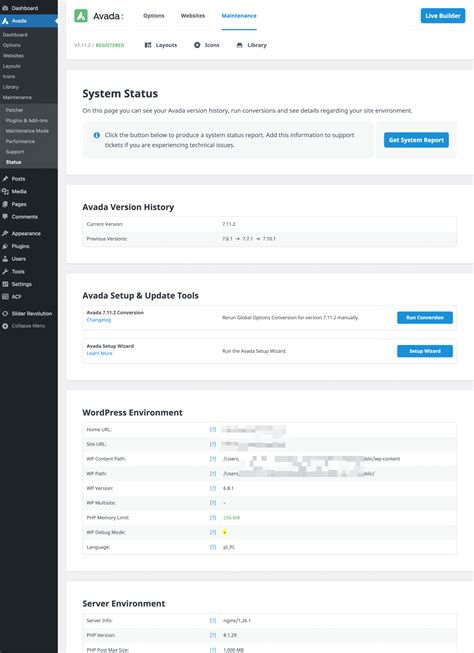
Task: Click the Slider Revolution icon
Action: 5,314
